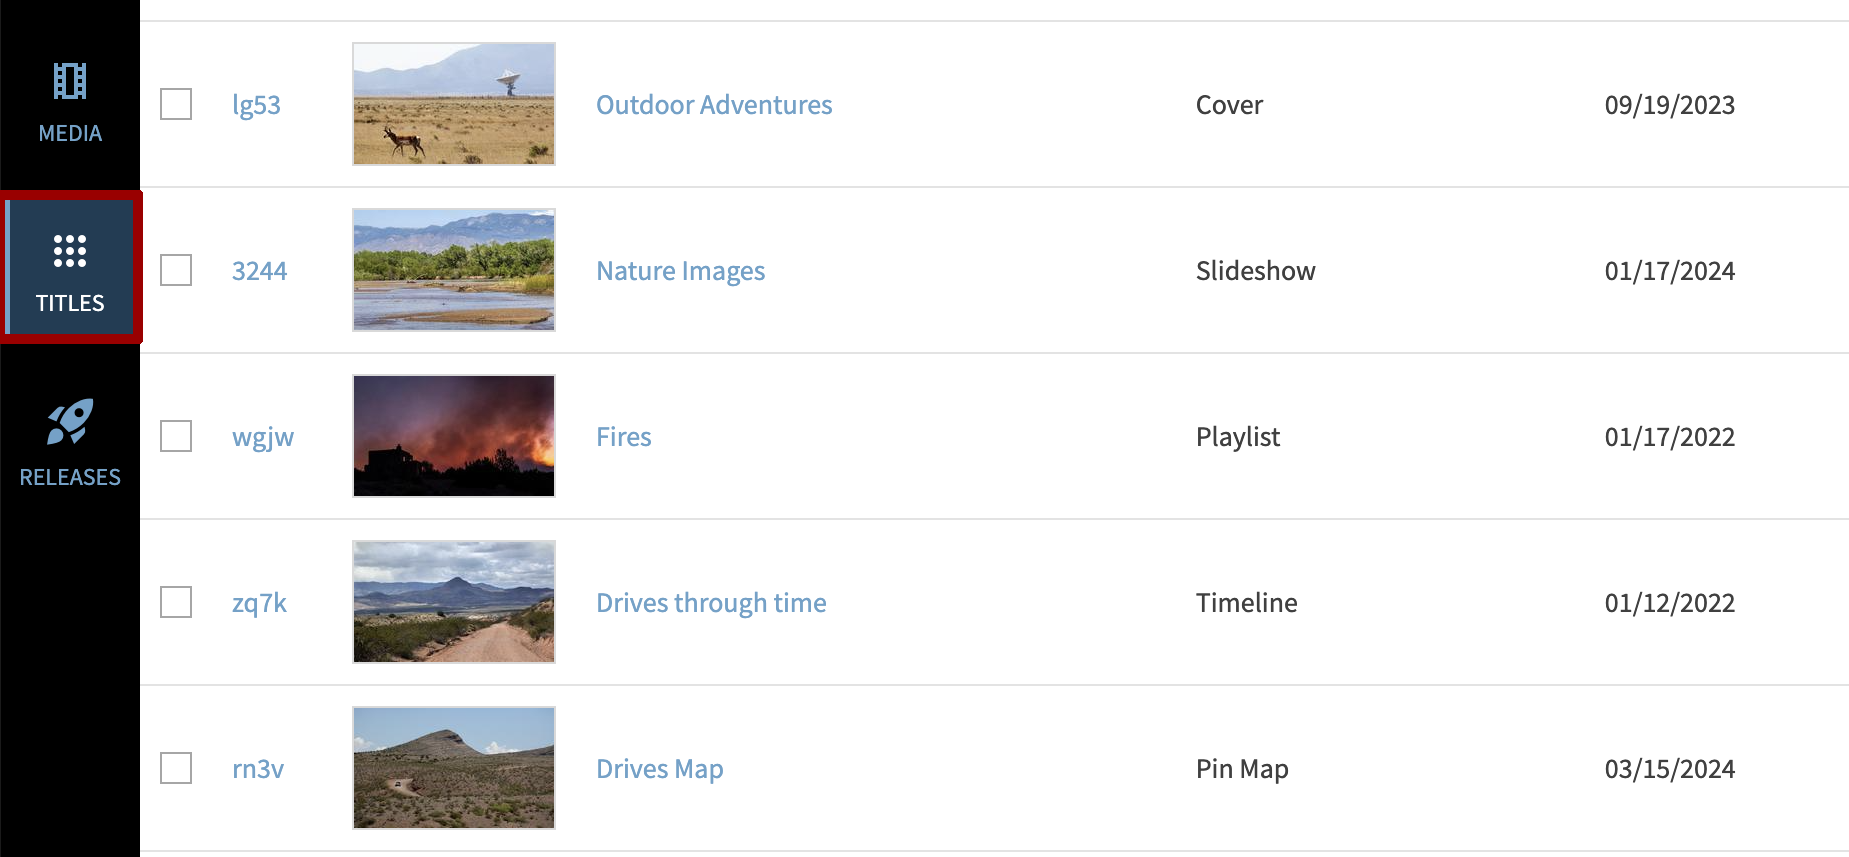Click the antelope thumbnail for Outdoor Adventures
Viewport: 1849px width, 857px height.
454,104
